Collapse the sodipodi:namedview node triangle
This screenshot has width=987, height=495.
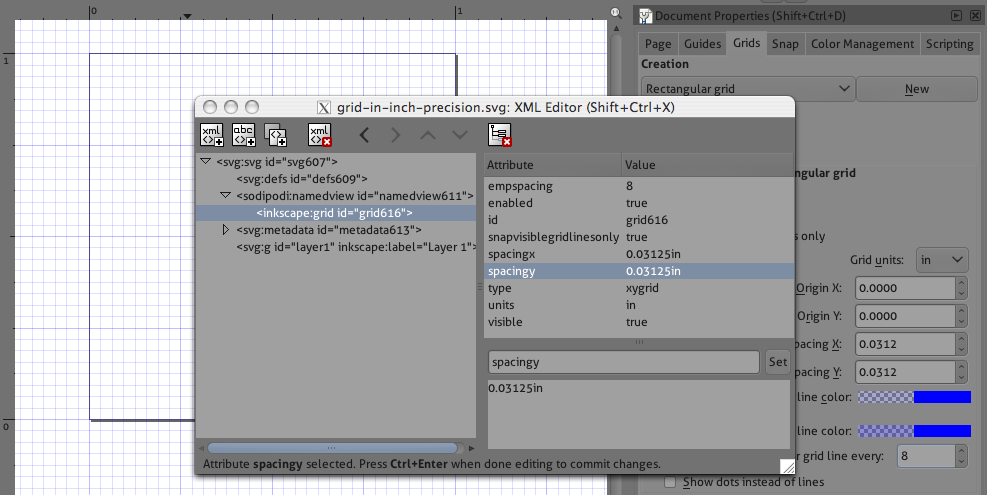(225, 196)
